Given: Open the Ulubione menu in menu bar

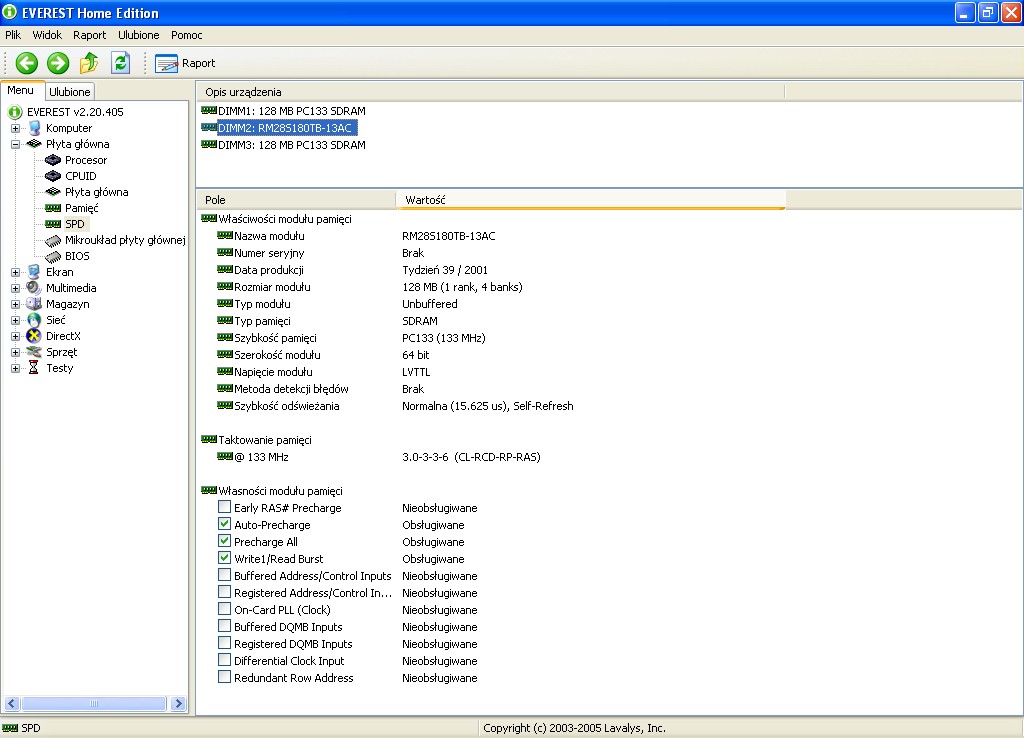Looking at the screenshot, I should click(138, 35).
